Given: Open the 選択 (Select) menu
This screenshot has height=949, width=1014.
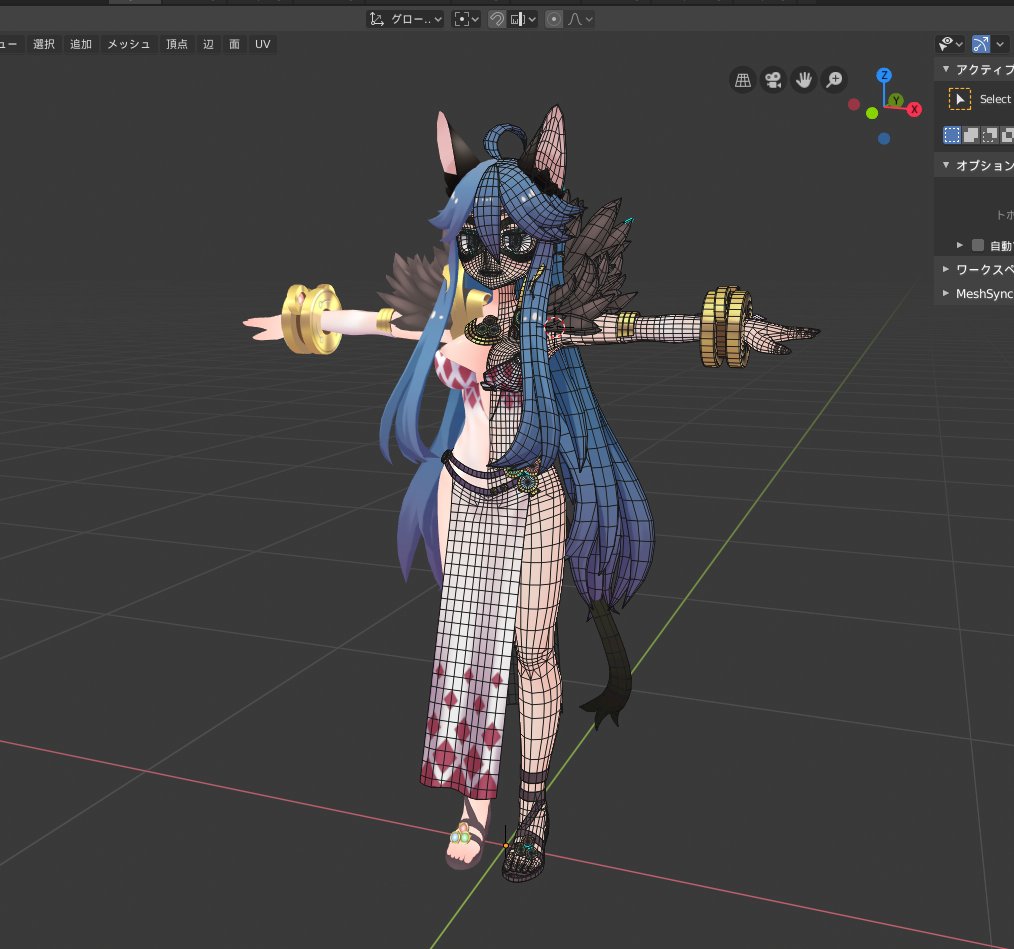Looking at the screenshot, I should point(44,44).
